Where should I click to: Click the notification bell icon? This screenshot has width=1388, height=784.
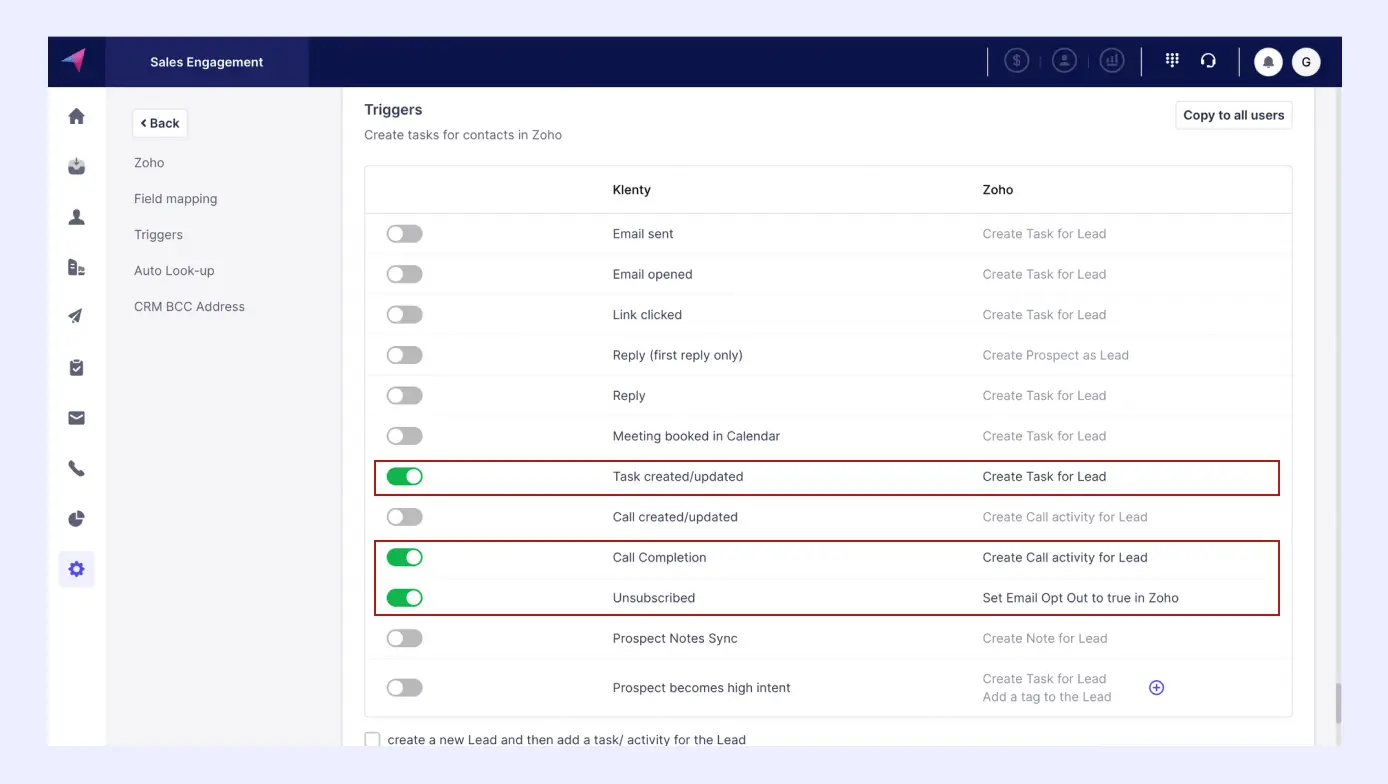(x=1268, y=62)
